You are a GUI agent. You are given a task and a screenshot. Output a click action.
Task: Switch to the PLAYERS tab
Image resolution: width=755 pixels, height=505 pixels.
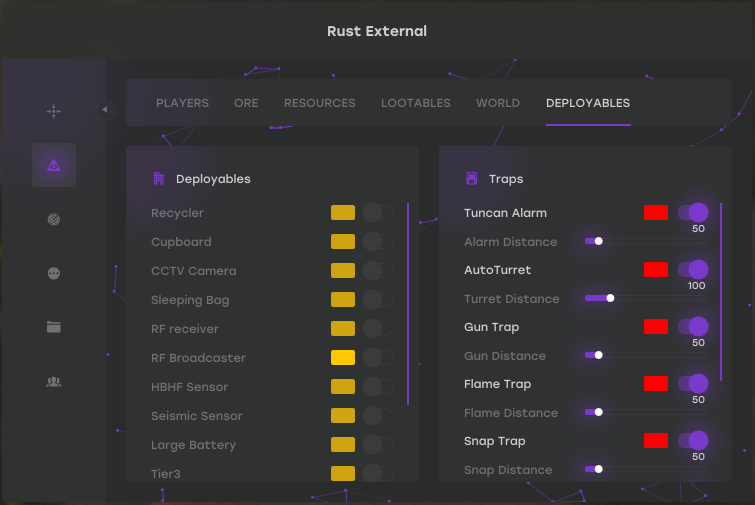(182, 103)
